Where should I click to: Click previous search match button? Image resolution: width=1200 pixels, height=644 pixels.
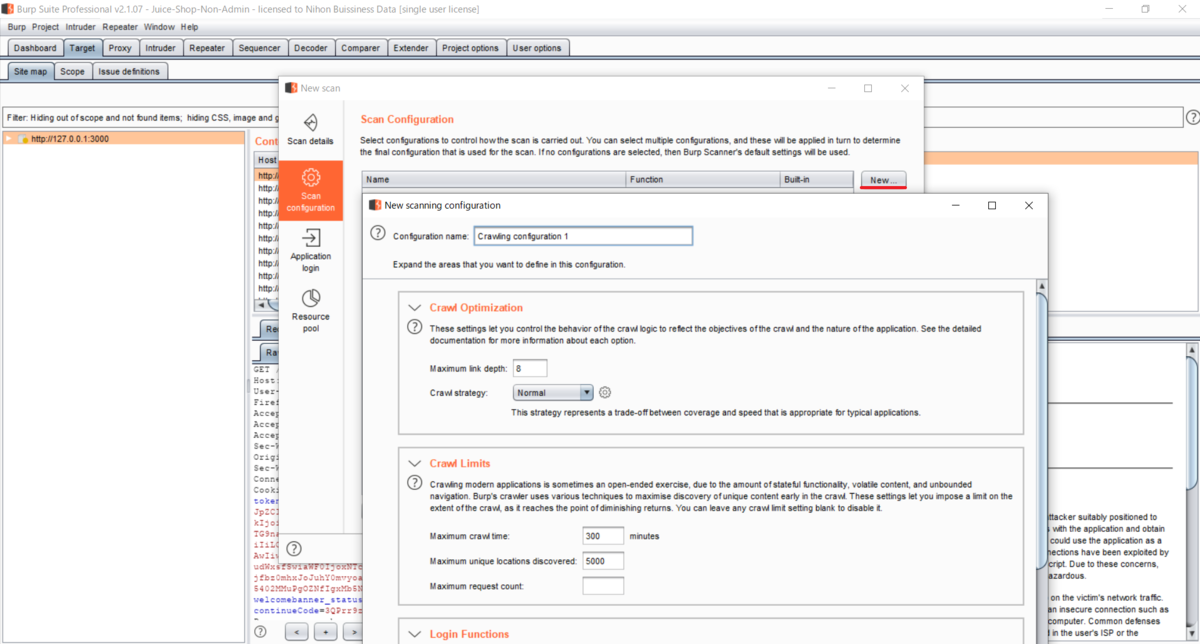point(296,632)
